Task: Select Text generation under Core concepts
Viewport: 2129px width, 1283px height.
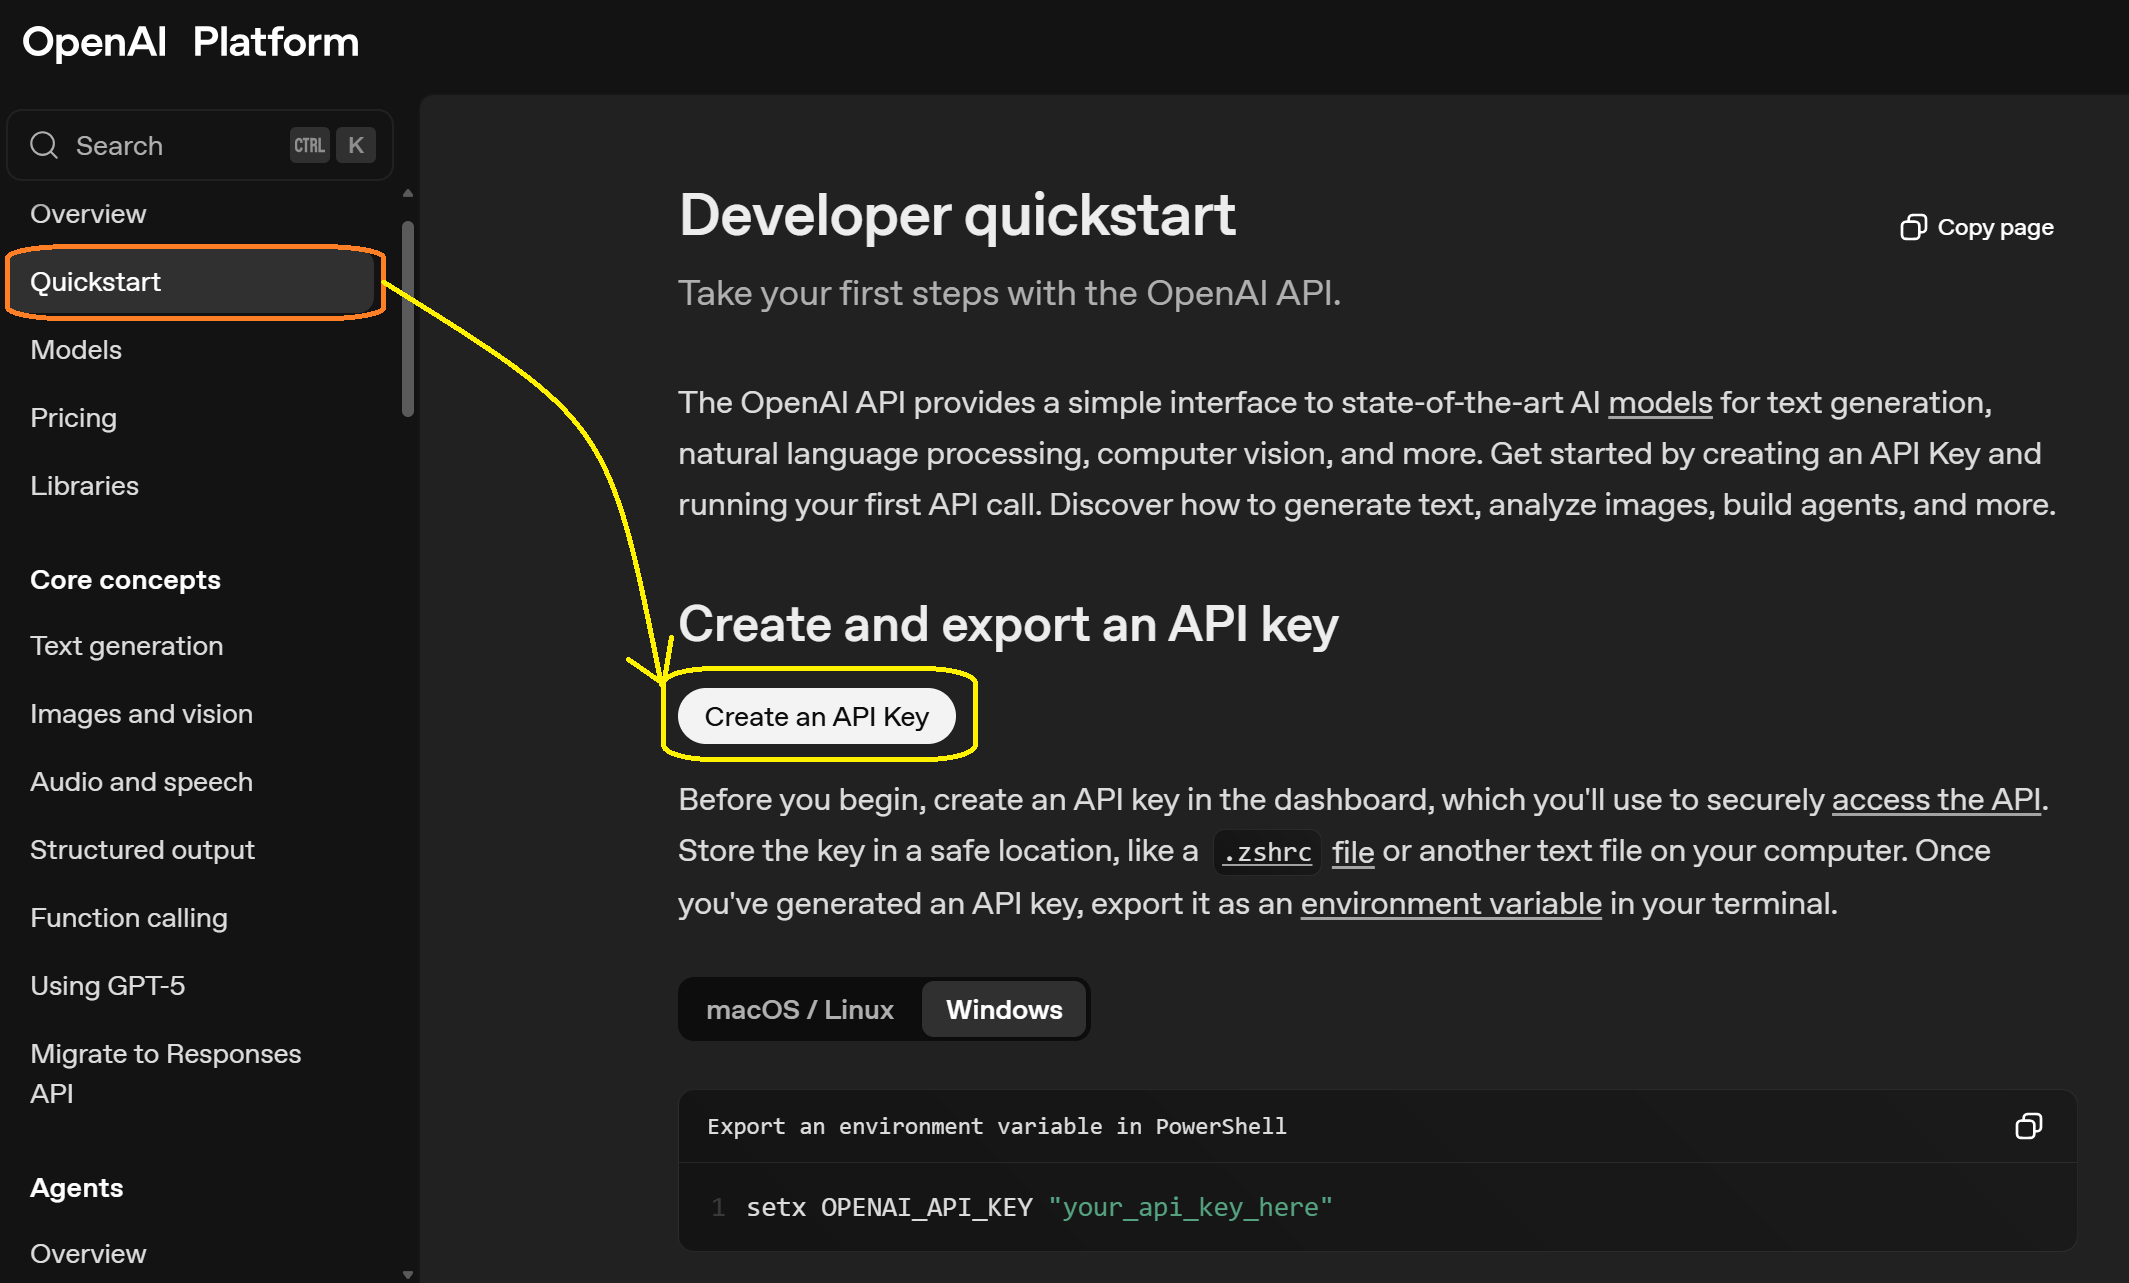Action: (126, 646)
